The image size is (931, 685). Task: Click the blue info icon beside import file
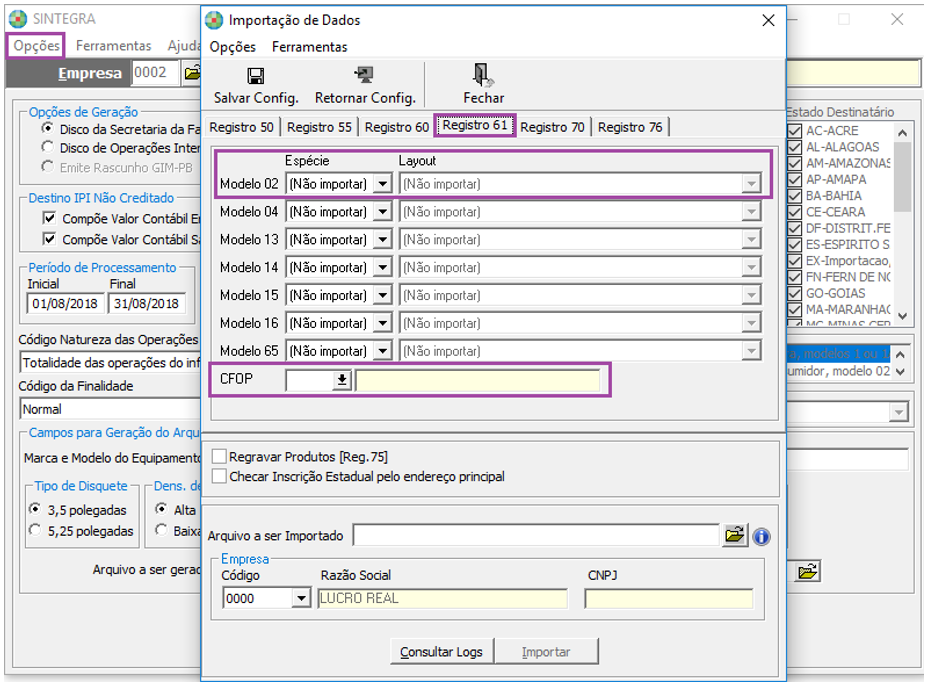(762, 536)
